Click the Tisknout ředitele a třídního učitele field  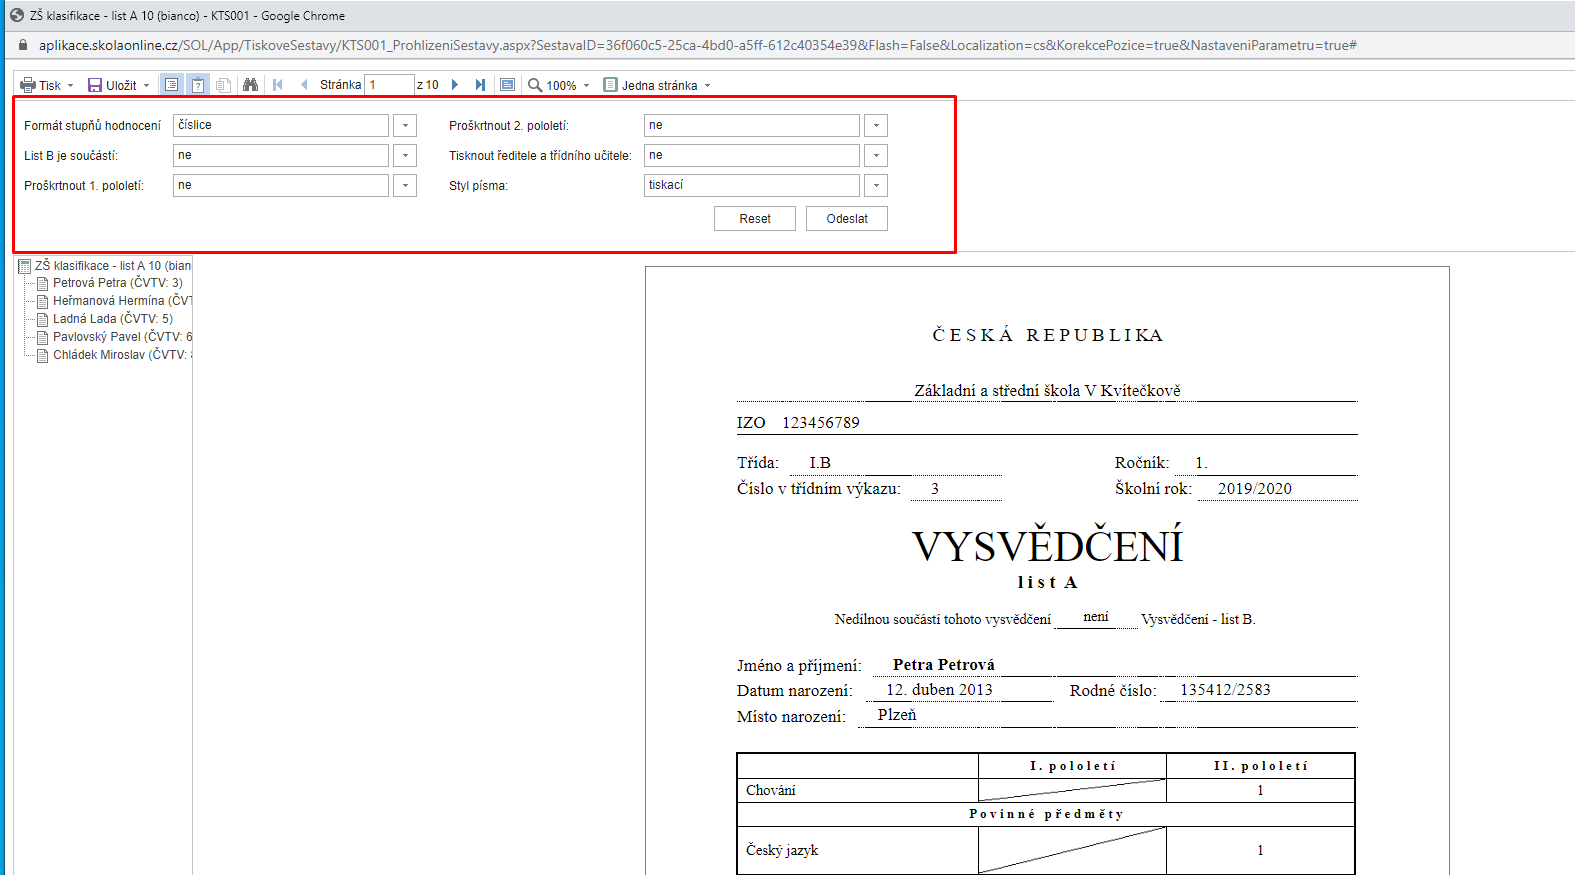point(752,155)
